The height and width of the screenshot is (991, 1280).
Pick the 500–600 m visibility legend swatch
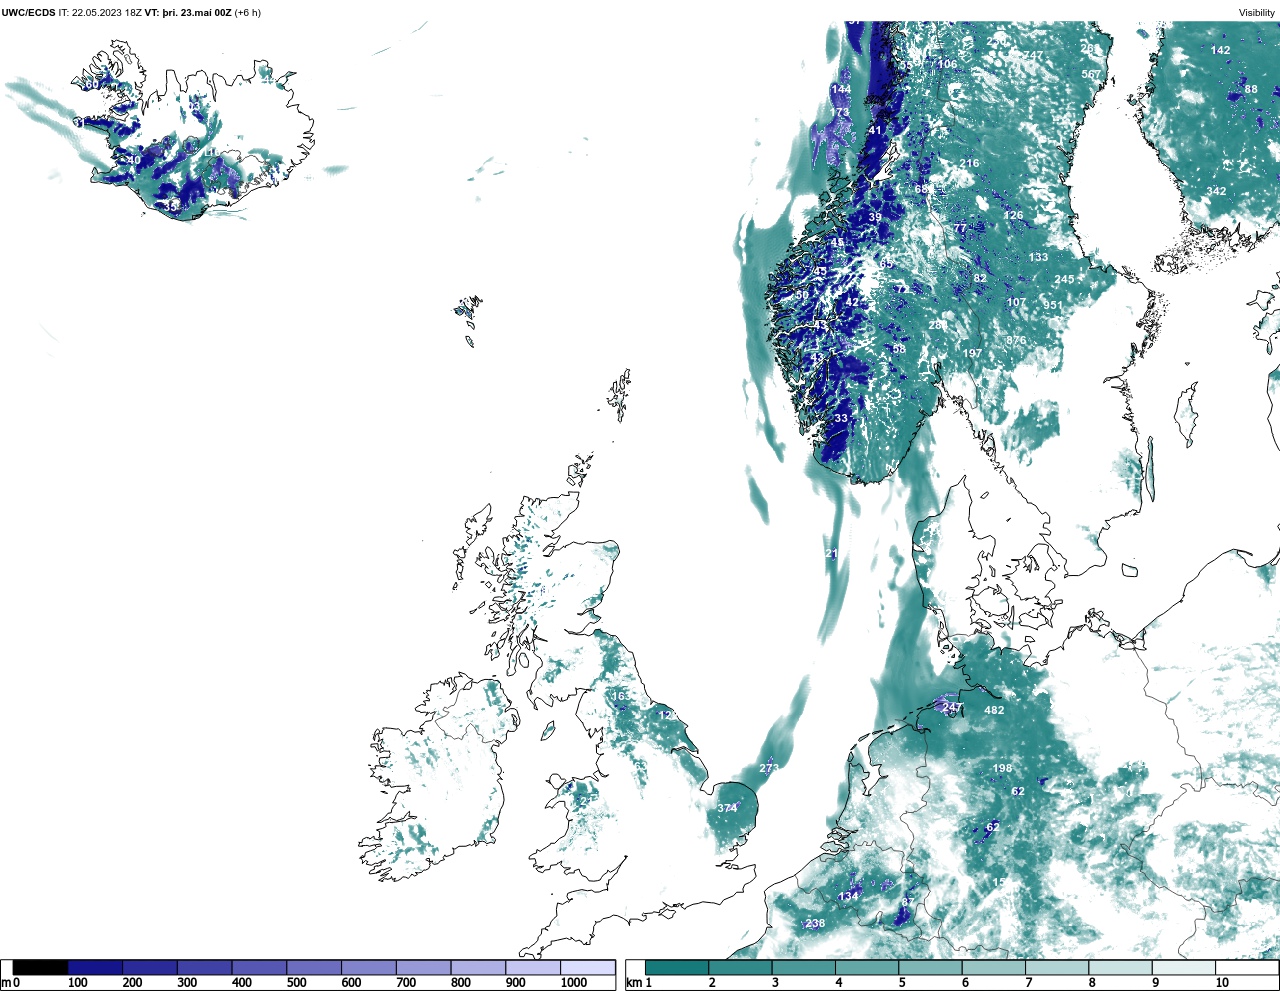[x=314, y=967]
